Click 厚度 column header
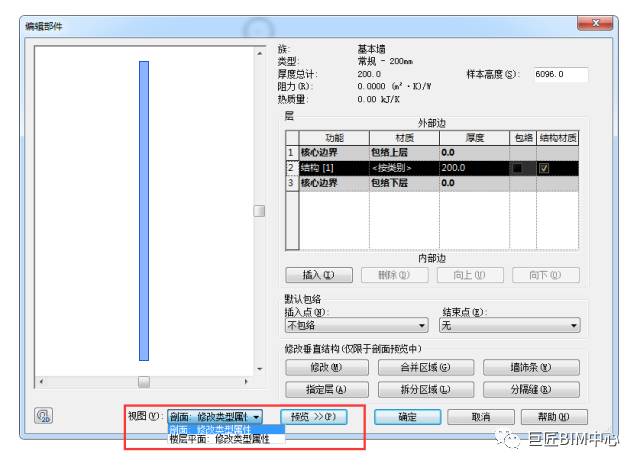 pyautogui.click(x=474, y=138)
